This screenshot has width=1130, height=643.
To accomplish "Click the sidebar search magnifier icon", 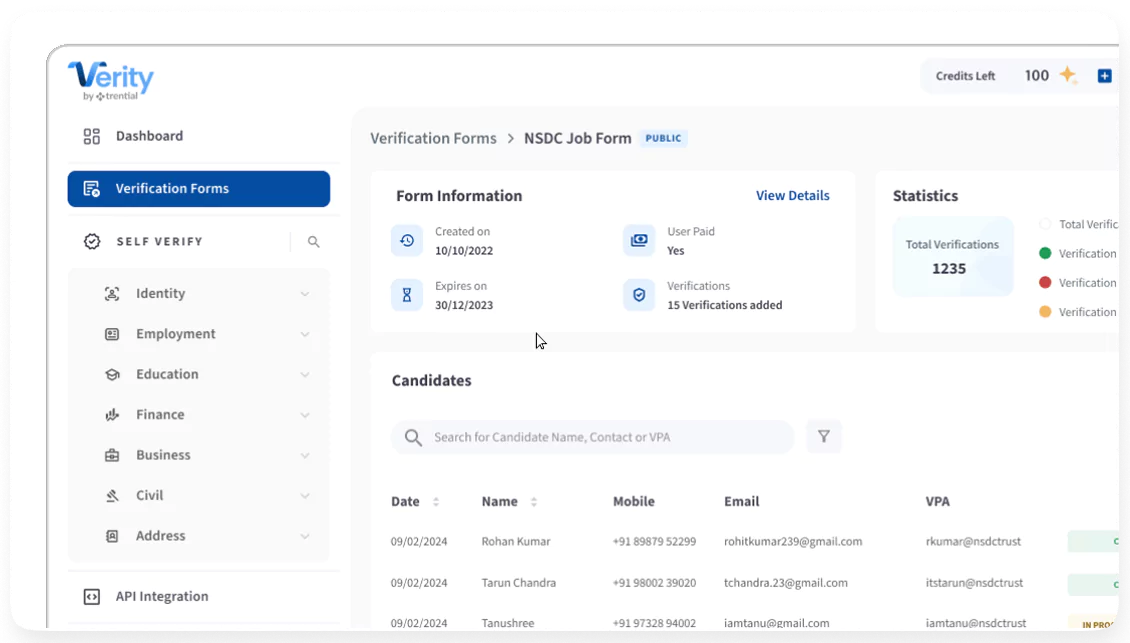I will pyautogui.click(x=314, y=242).
